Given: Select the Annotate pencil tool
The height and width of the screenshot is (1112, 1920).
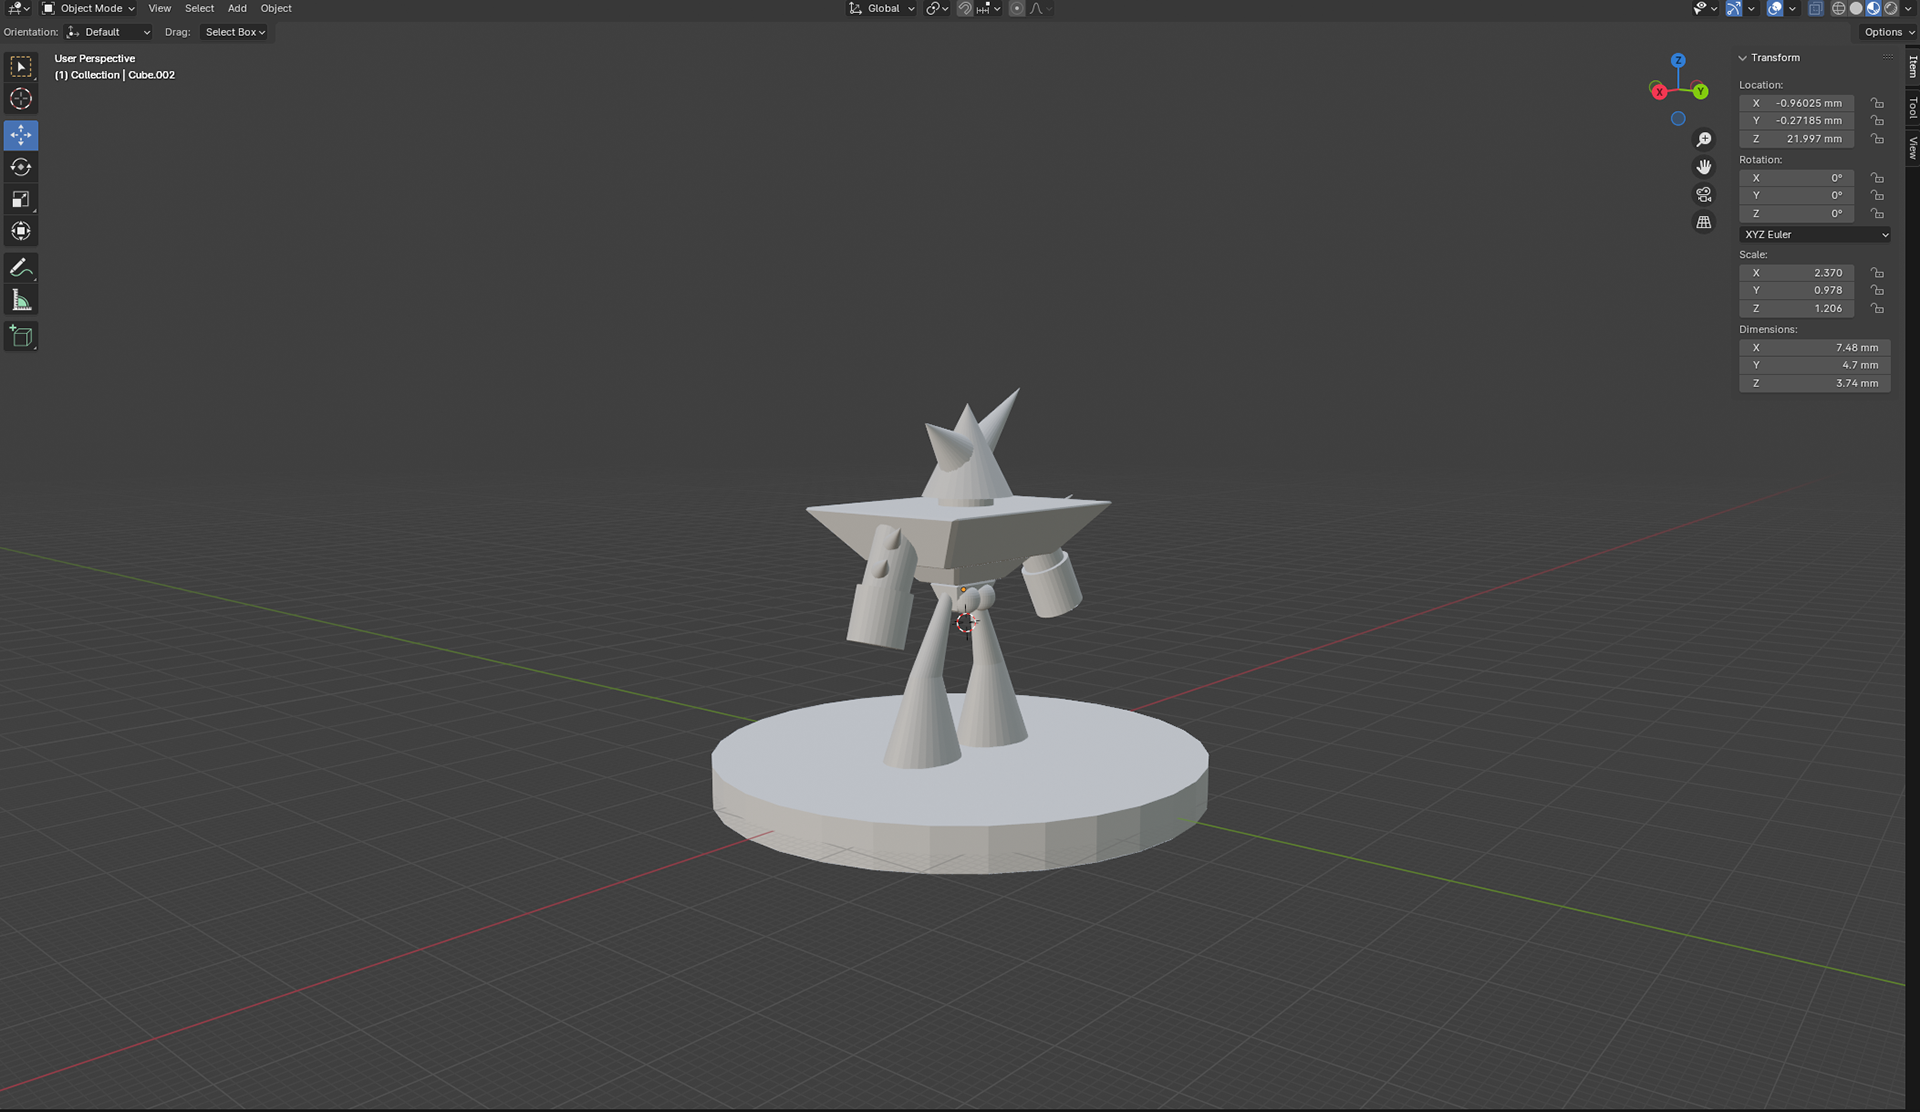Looking at the screenshot, I should (21, 268).
